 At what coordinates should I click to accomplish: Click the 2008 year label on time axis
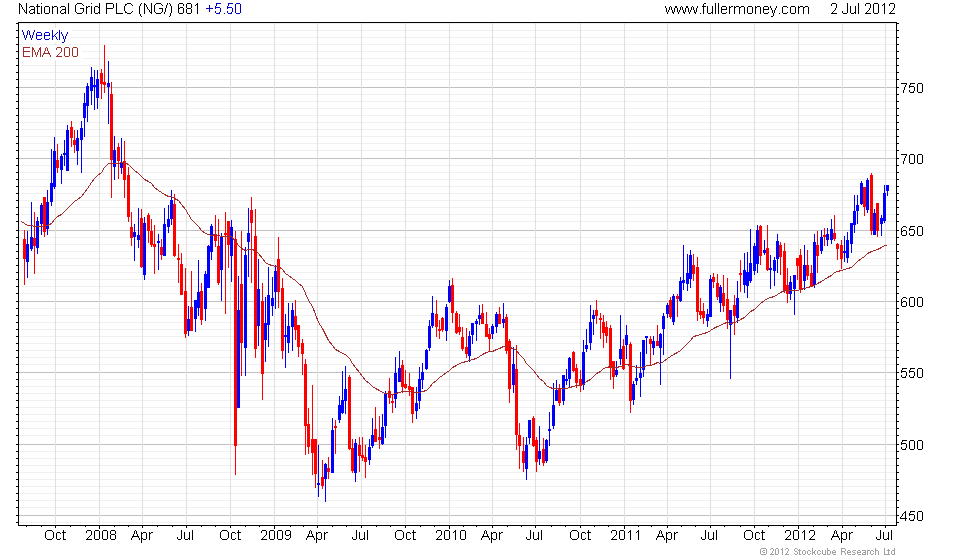(101, 536)
